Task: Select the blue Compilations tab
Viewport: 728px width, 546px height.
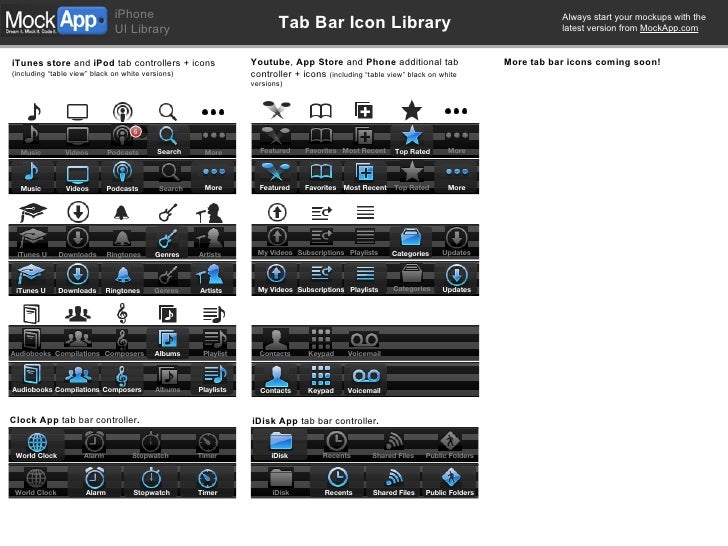Action: (77, 379)
